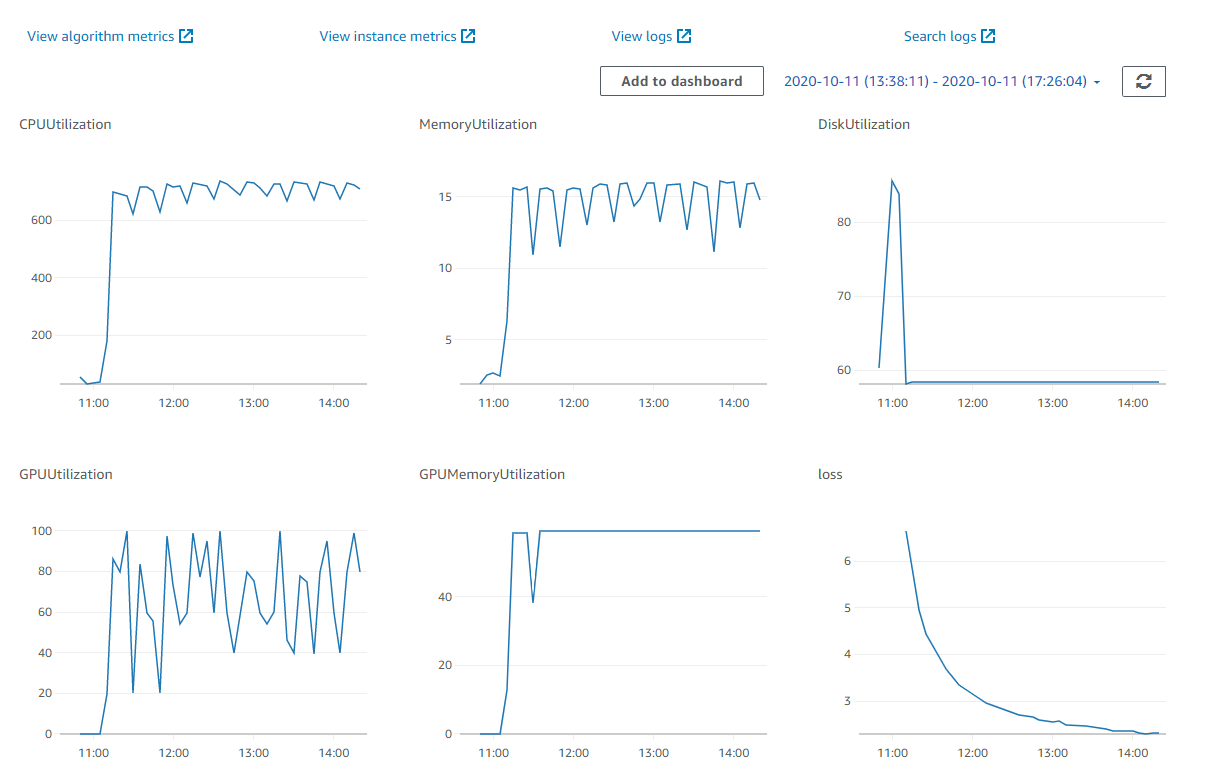The image size is (1211, 777).
Task: Click external-link icon next to View logs
Action: point(684,36)
